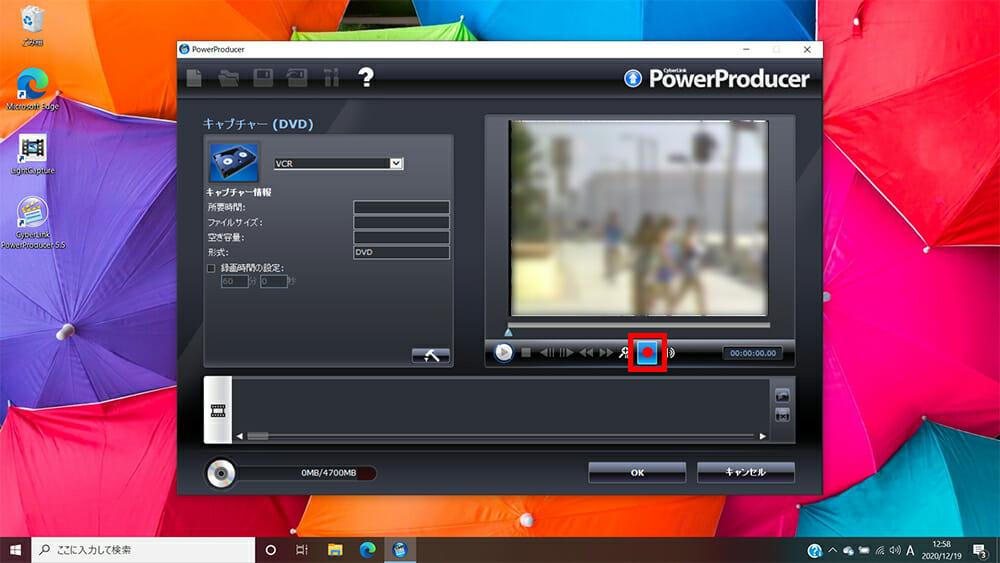Open help with the question mark icon
Image resolution: width=1000 pixels, height=563 pixels.
pos(365,78)
